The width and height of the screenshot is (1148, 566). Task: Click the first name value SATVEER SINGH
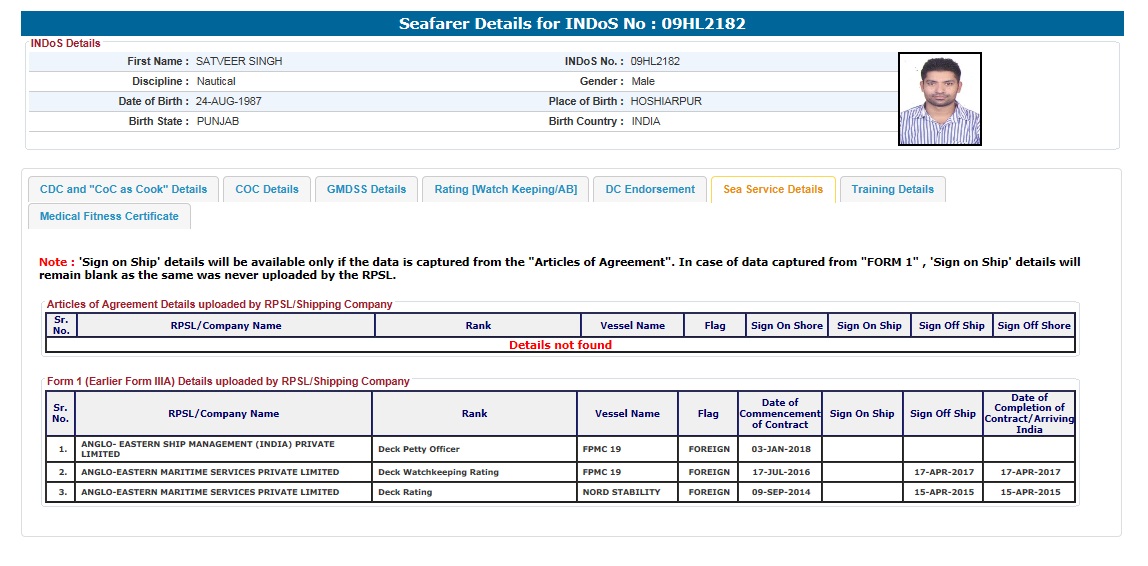pyautogui.click(x=239, y=61)
